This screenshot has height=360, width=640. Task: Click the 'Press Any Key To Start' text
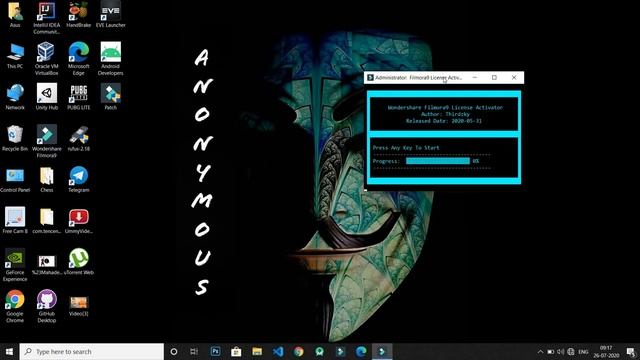click(x=406, y=148)
